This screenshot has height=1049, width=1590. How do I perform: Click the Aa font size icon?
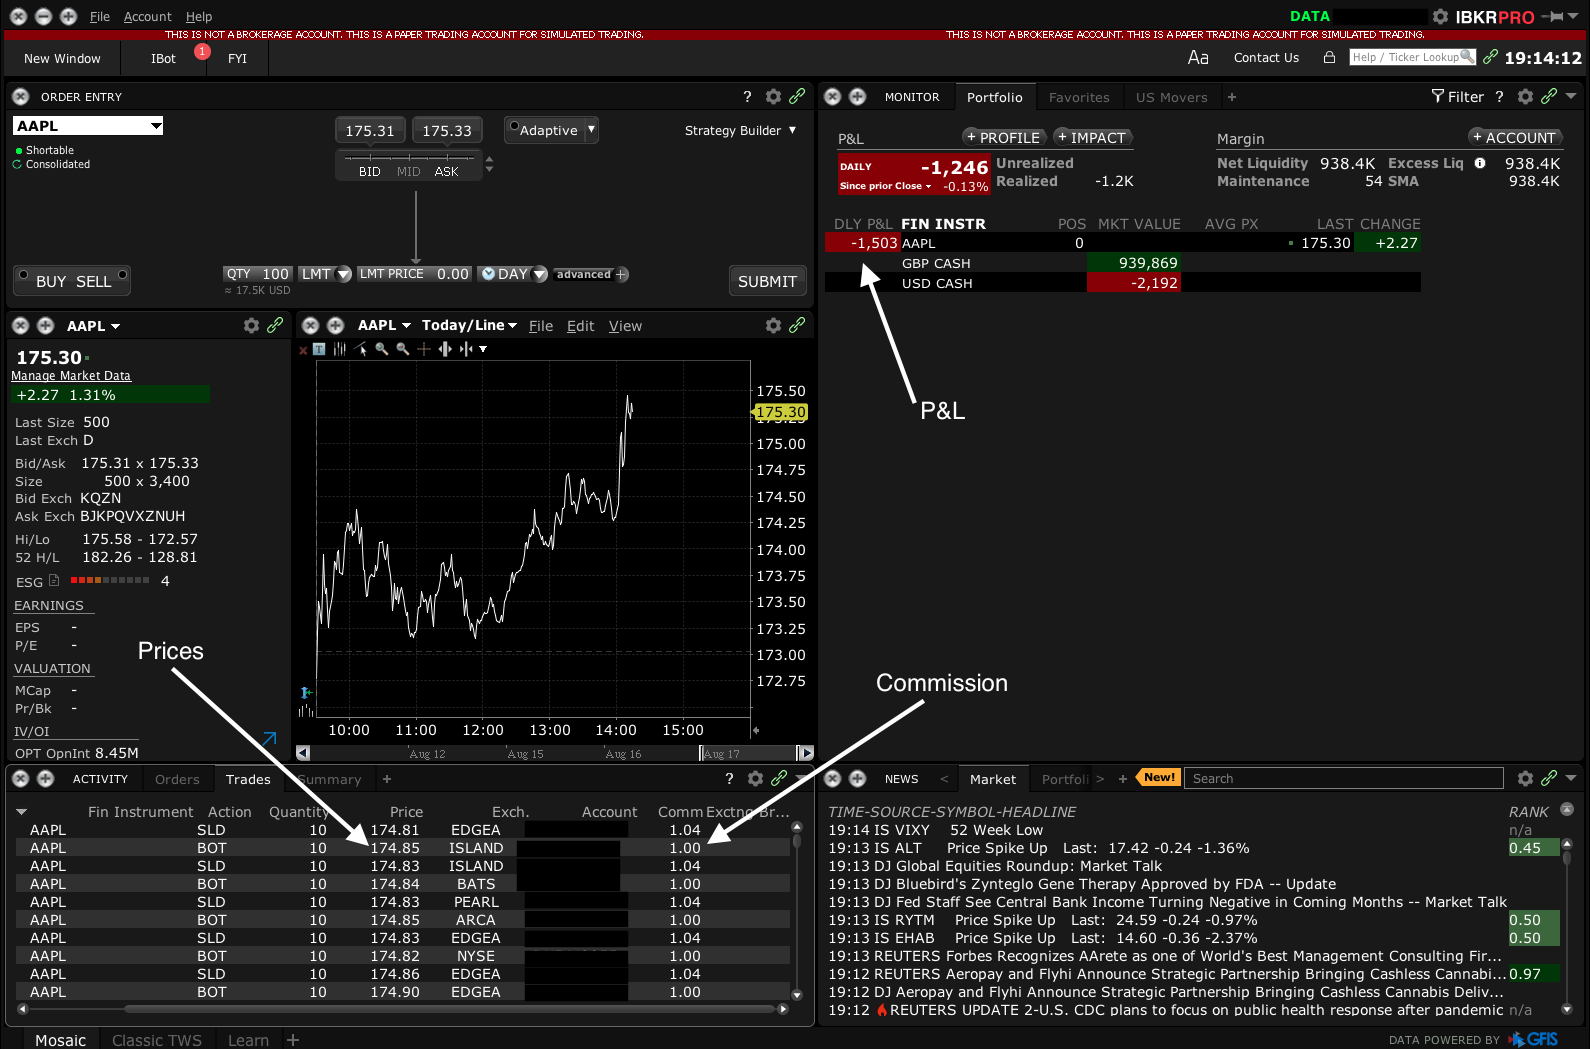point(1198,58)
